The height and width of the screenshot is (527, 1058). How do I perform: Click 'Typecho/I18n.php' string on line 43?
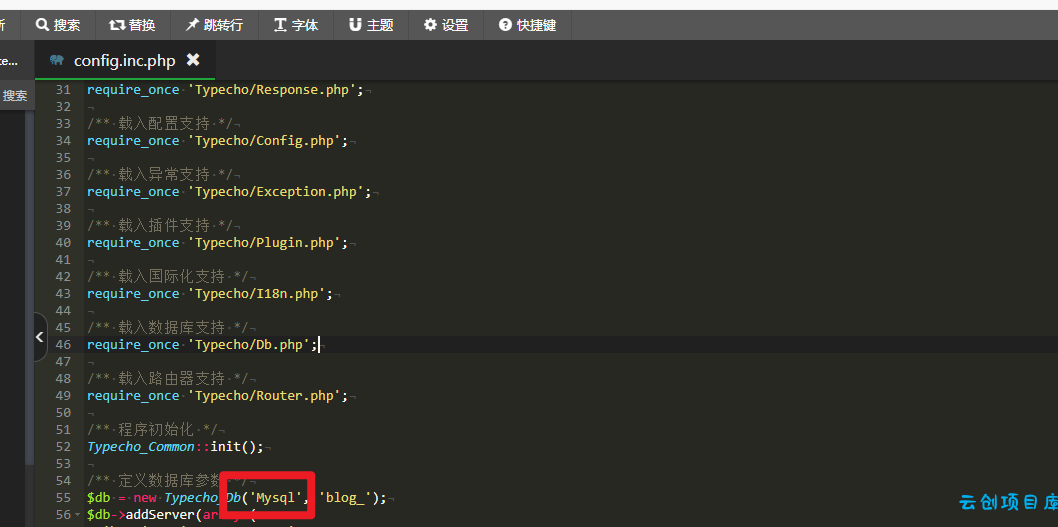click(256, 294)
